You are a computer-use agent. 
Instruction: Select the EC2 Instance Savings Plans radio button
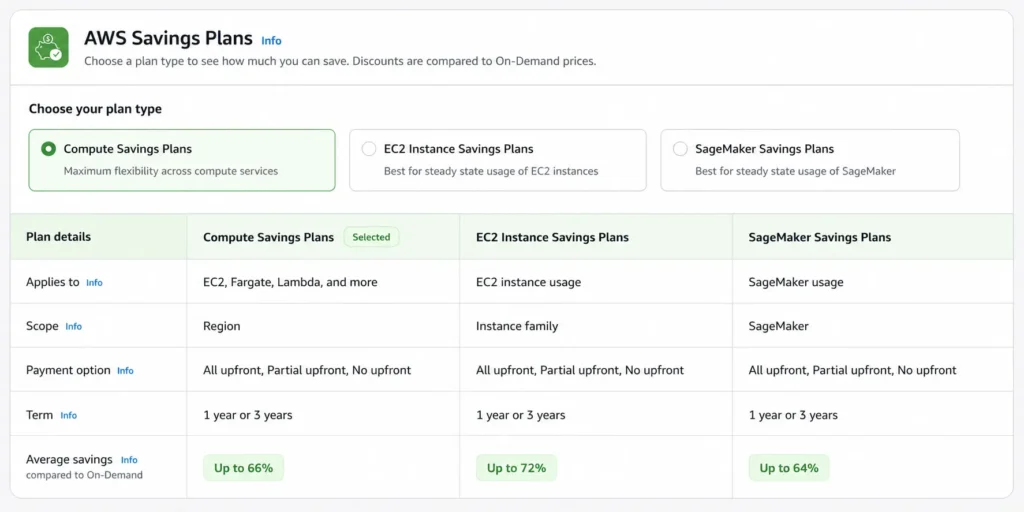[x=369, y=149]
